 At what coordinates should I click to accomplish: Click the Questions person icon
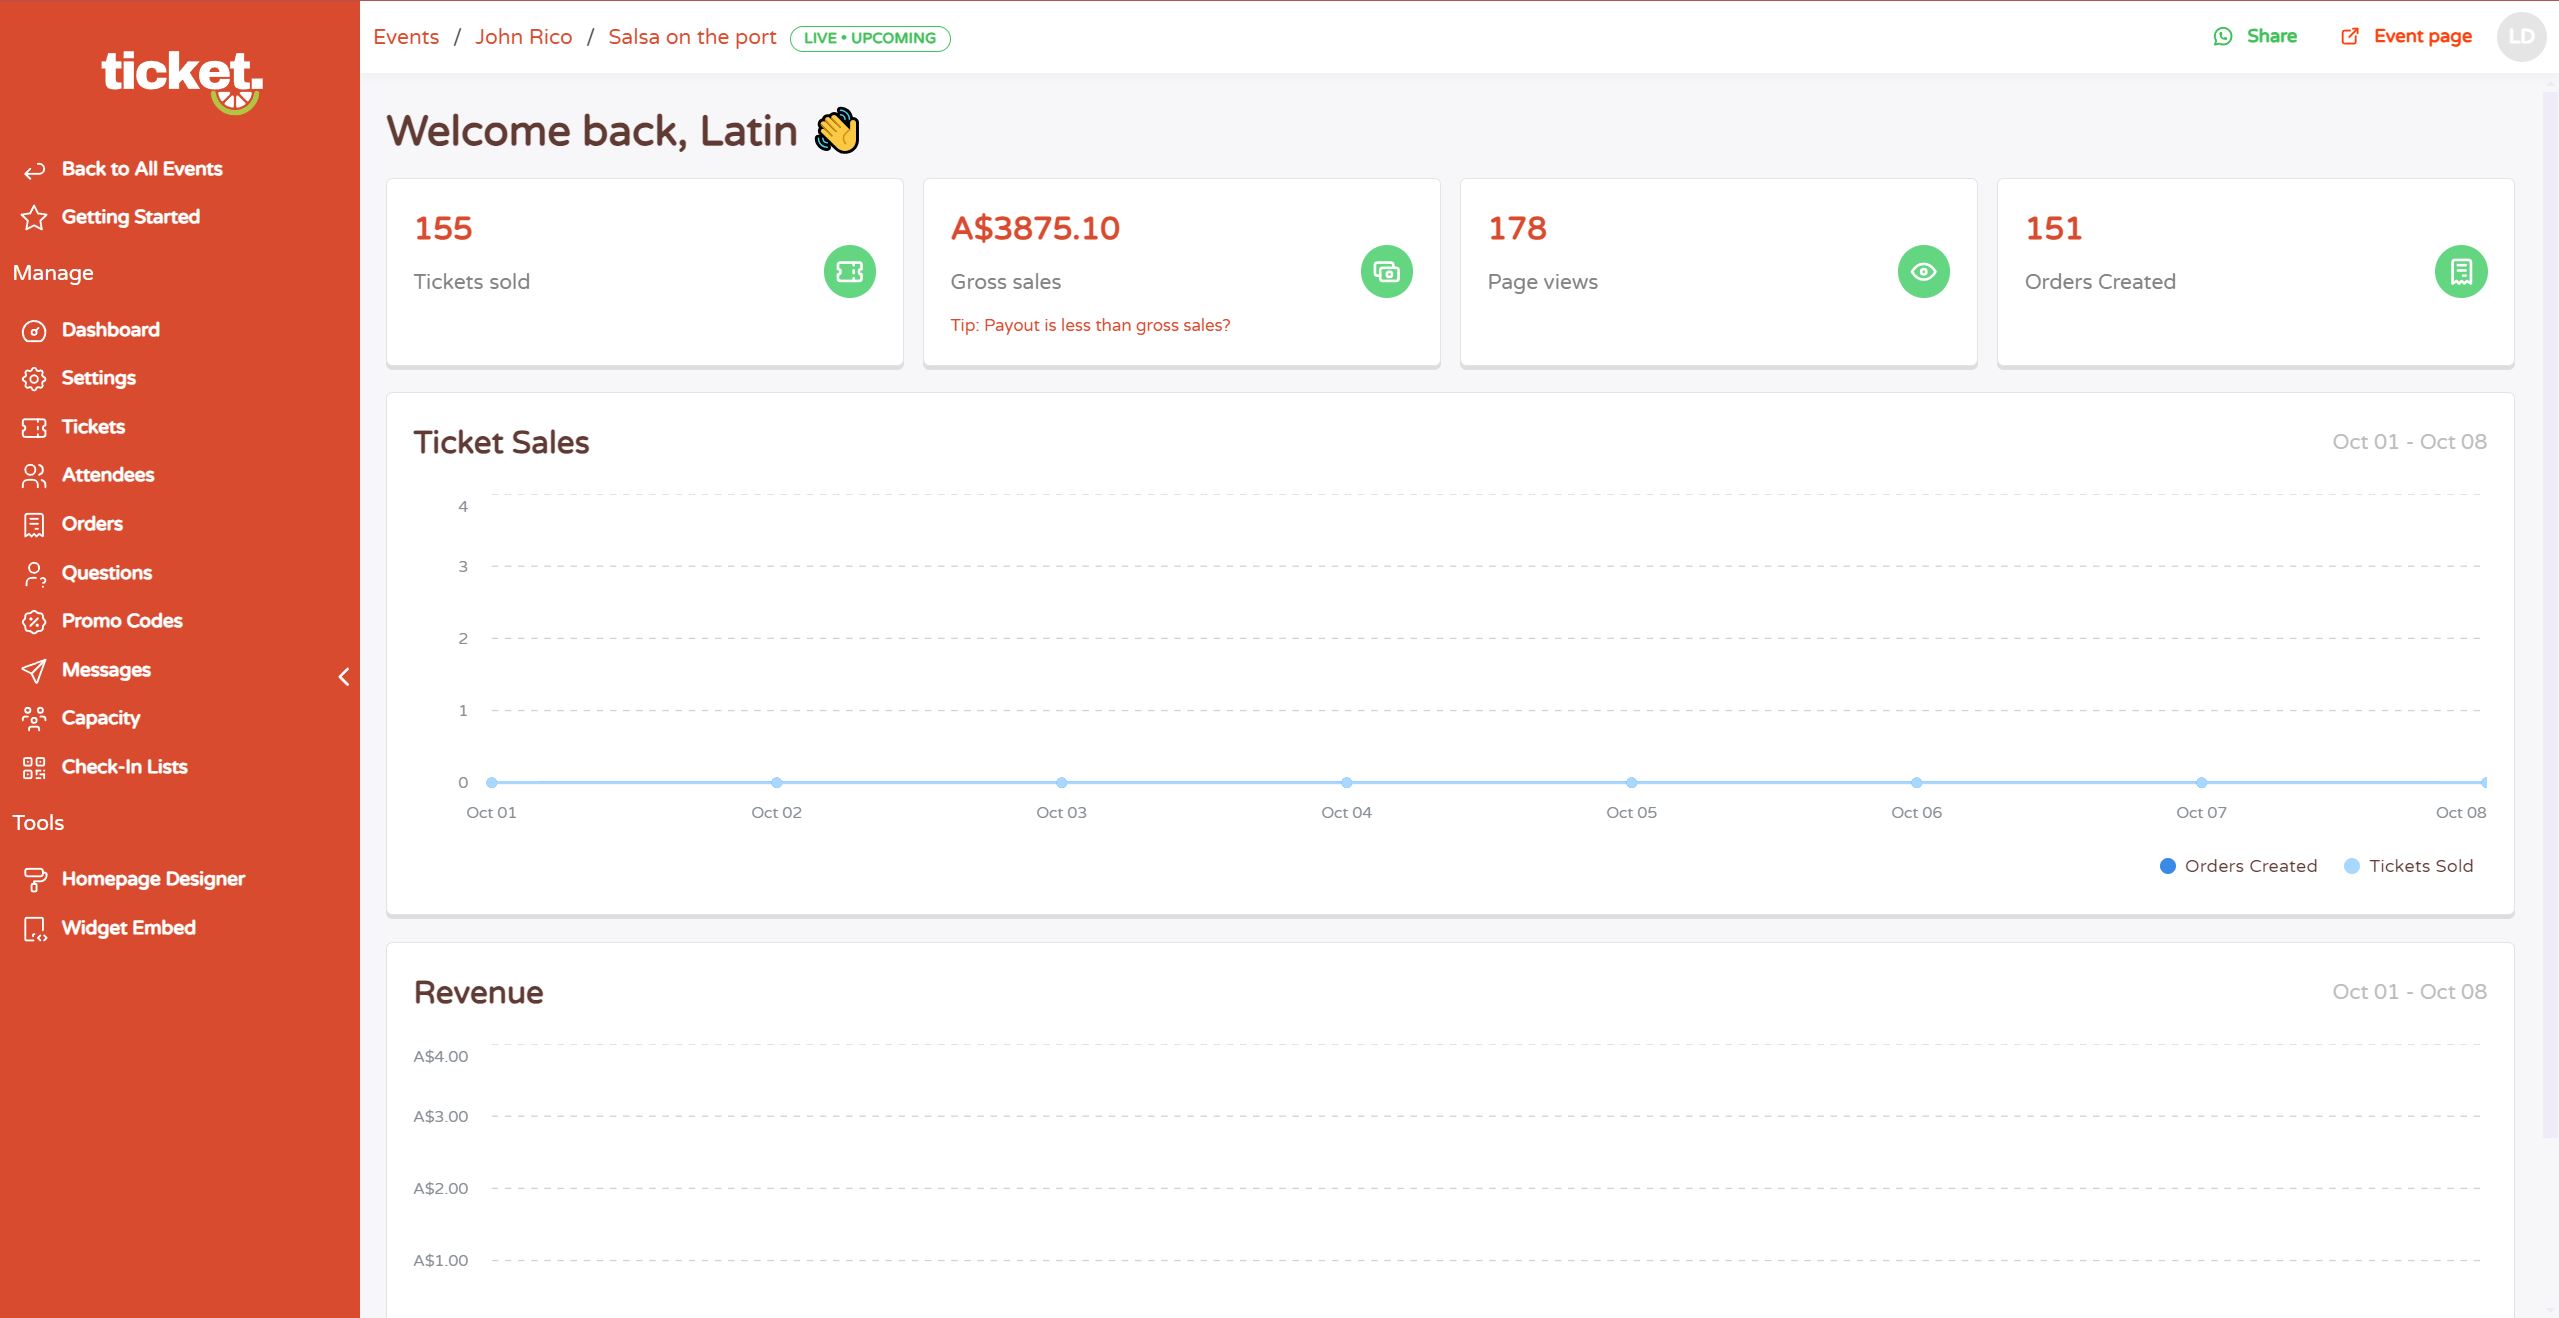coord(34,574)
